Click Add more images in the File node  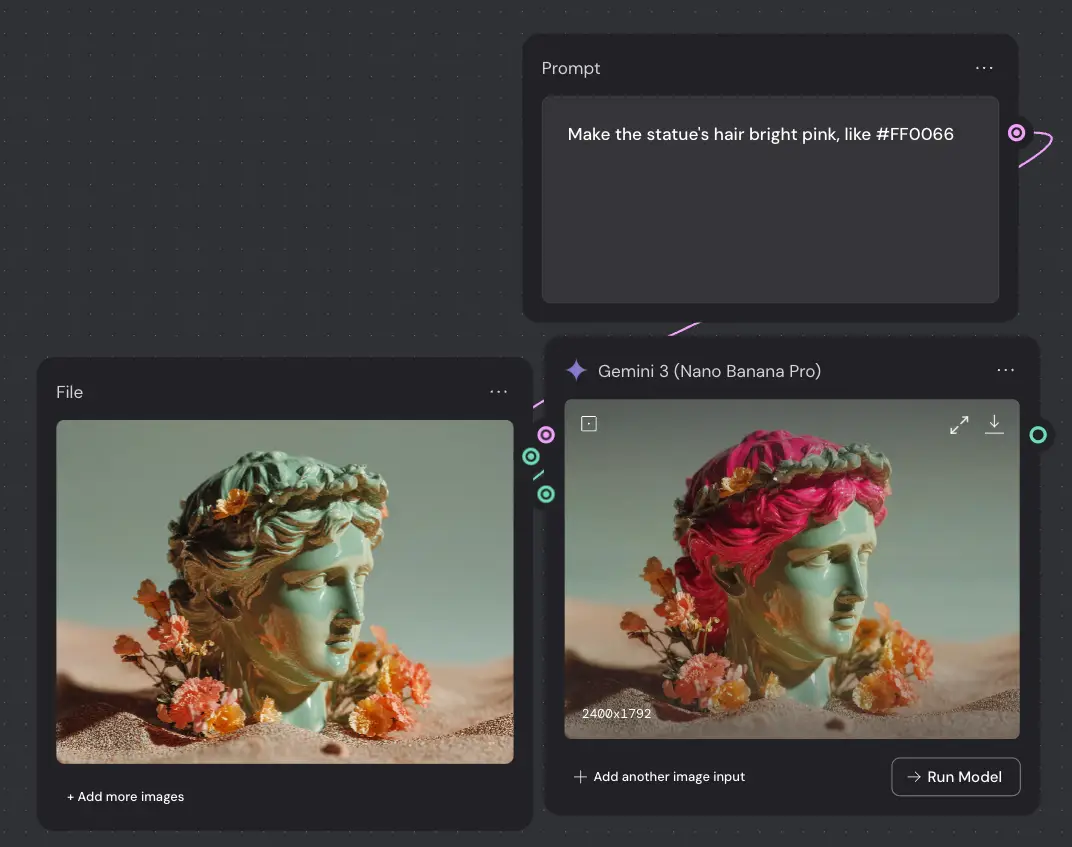[125, 797]
